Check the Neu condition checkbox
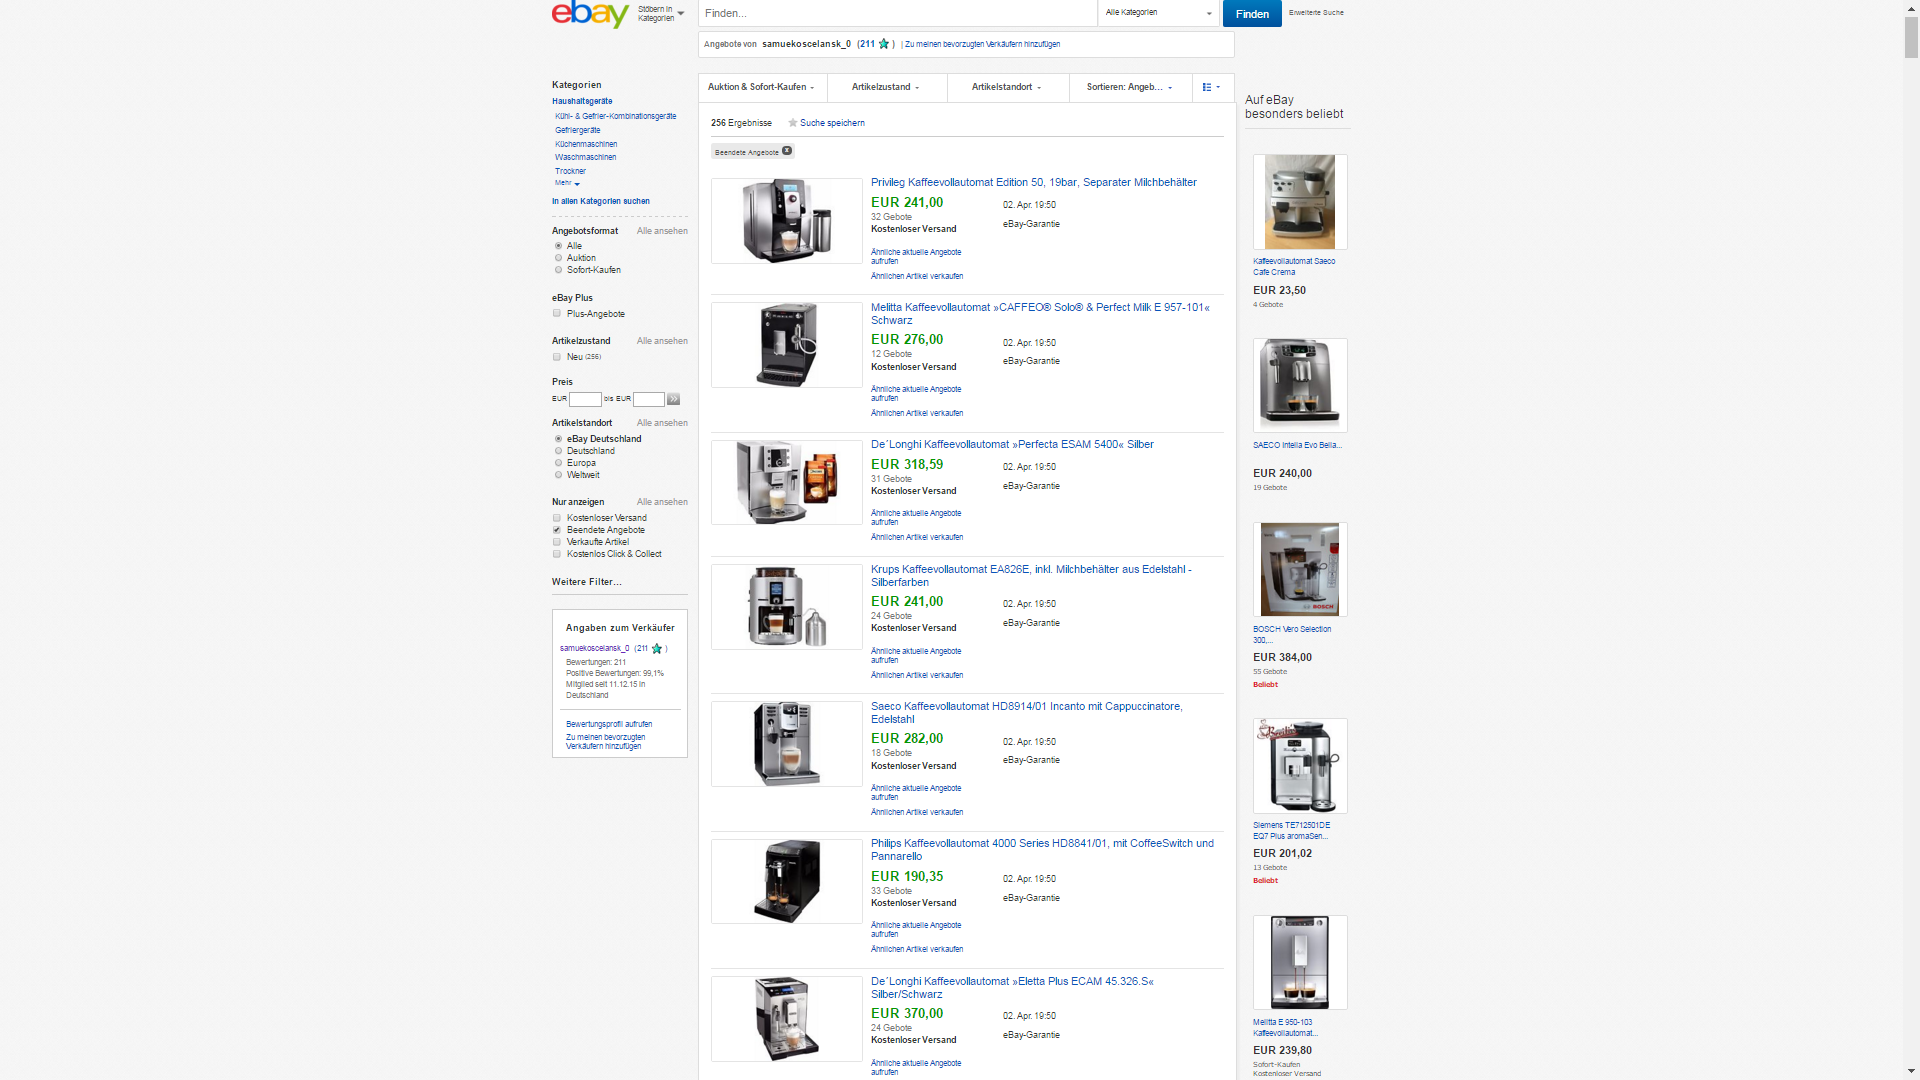 point(557,357)
